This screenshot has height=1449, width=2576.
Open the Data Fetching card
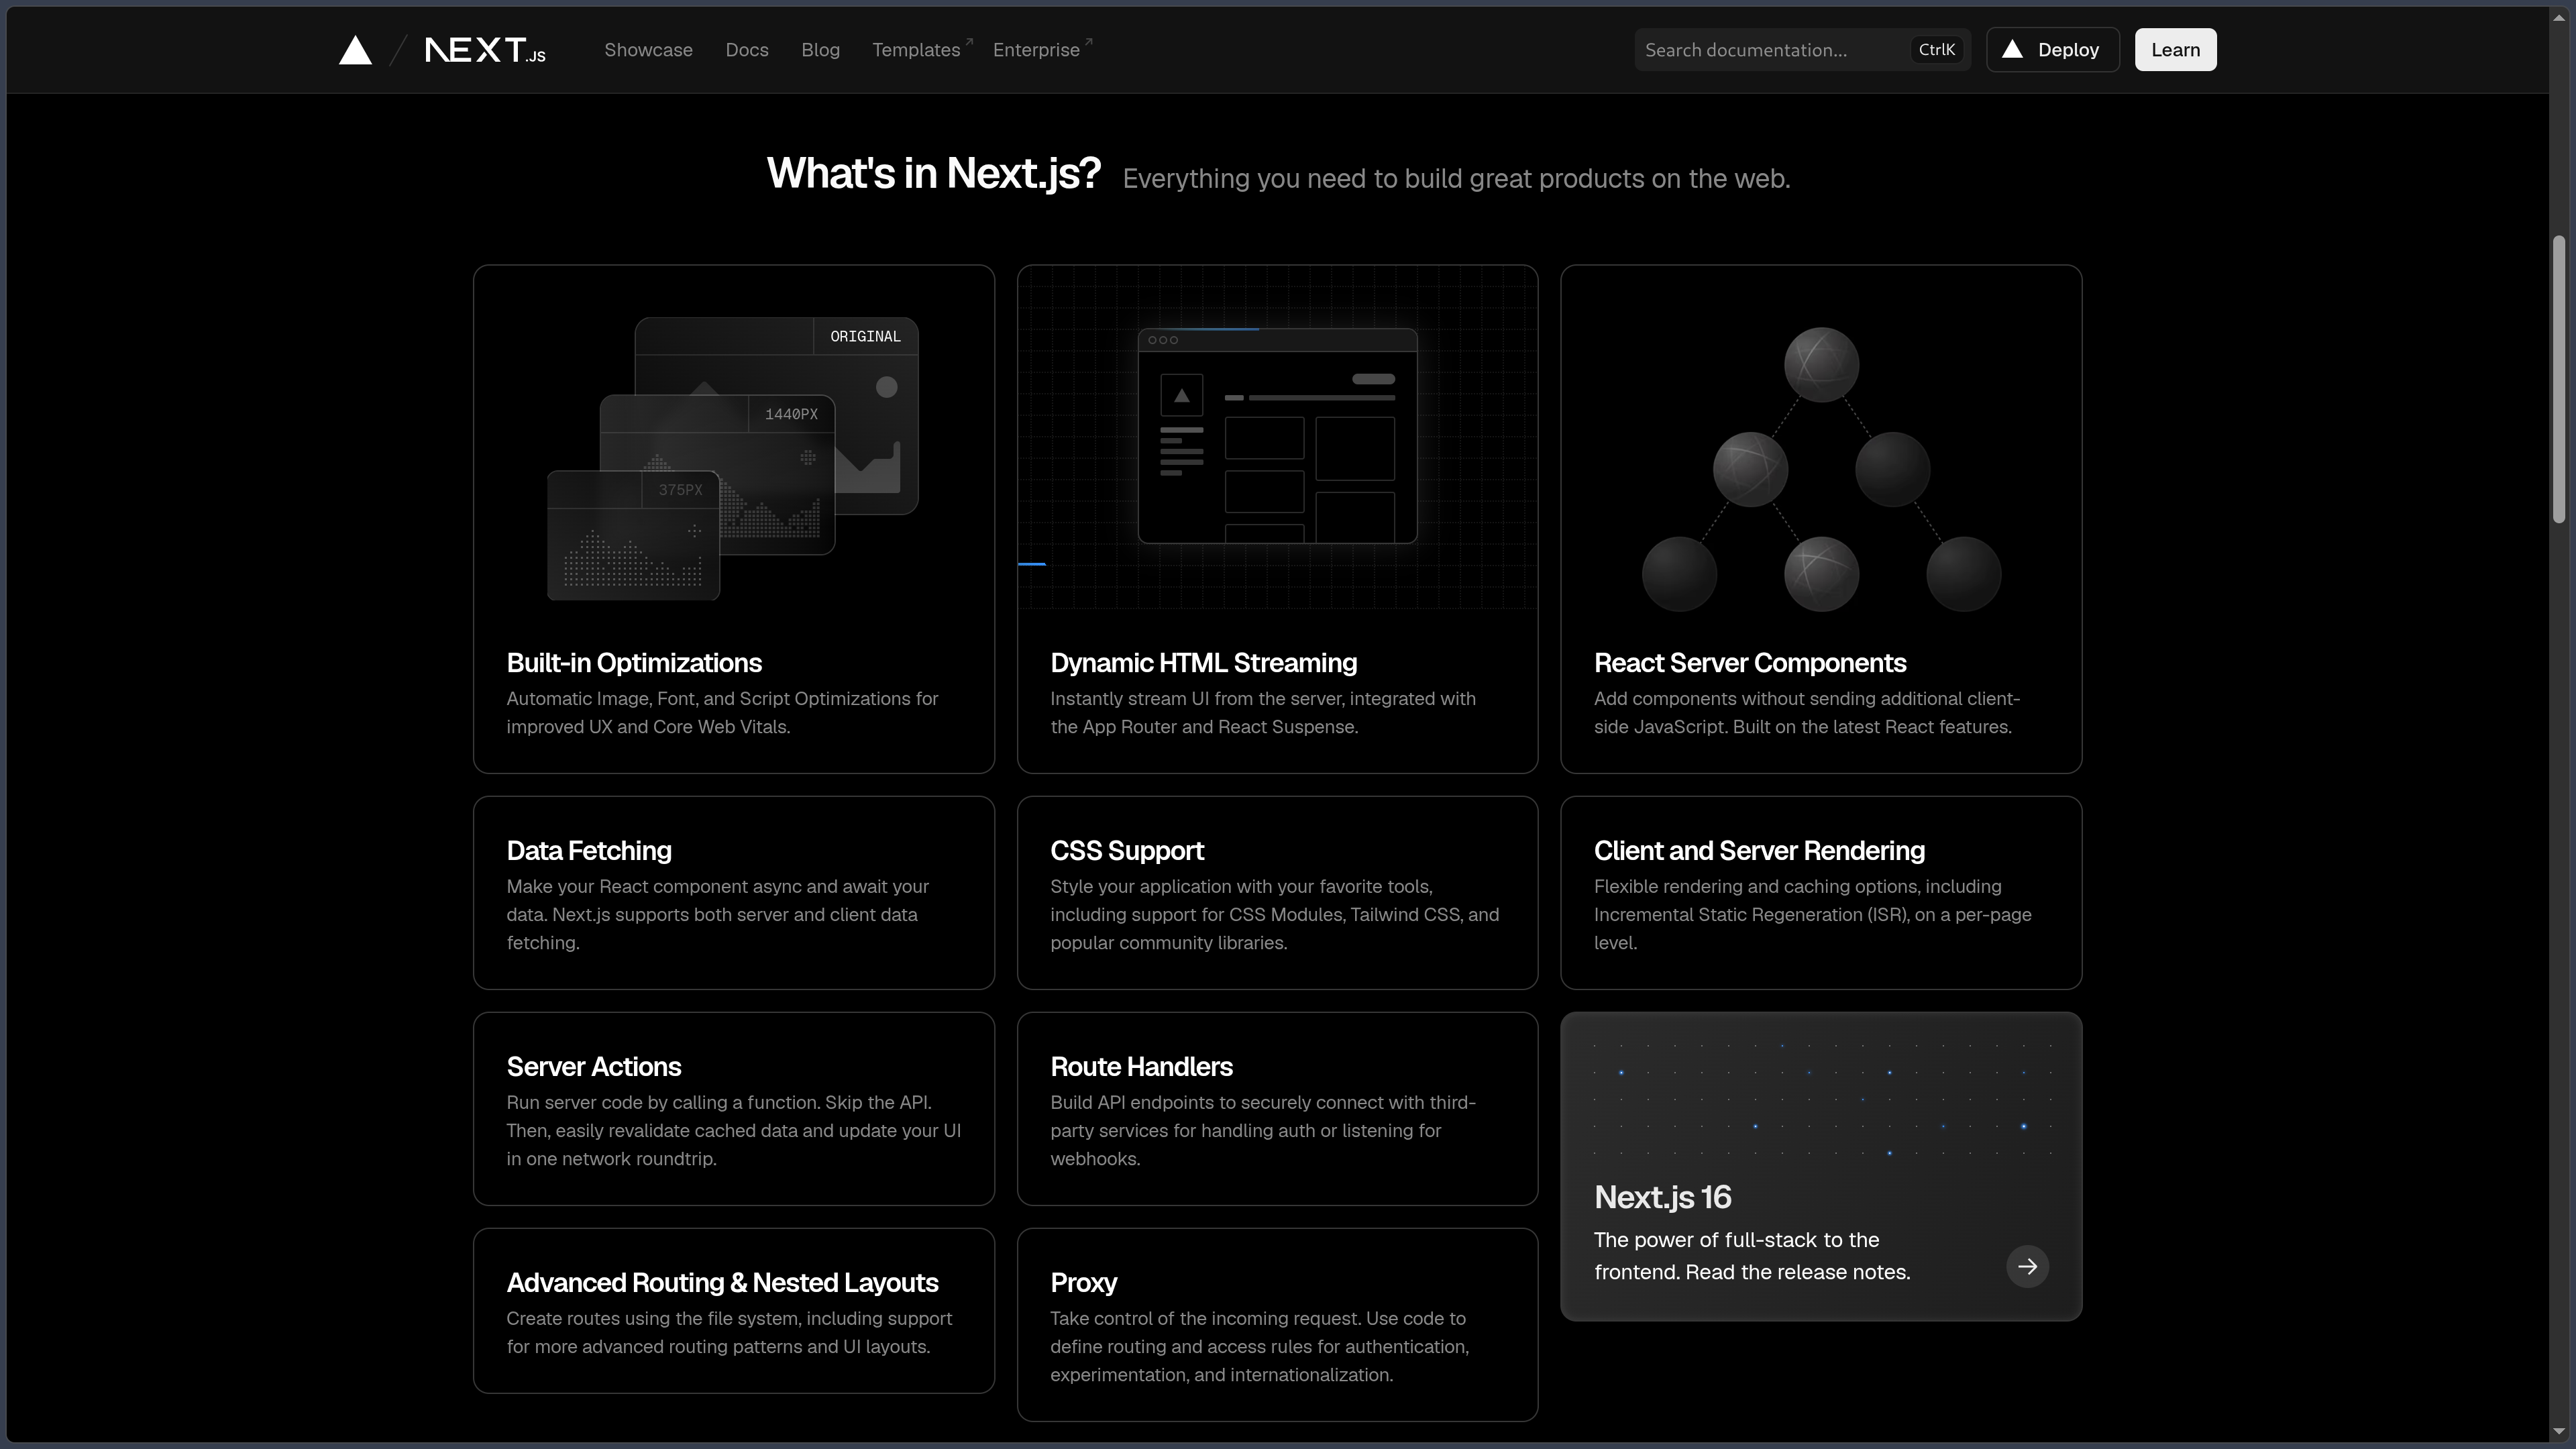[x=733, y=893]
